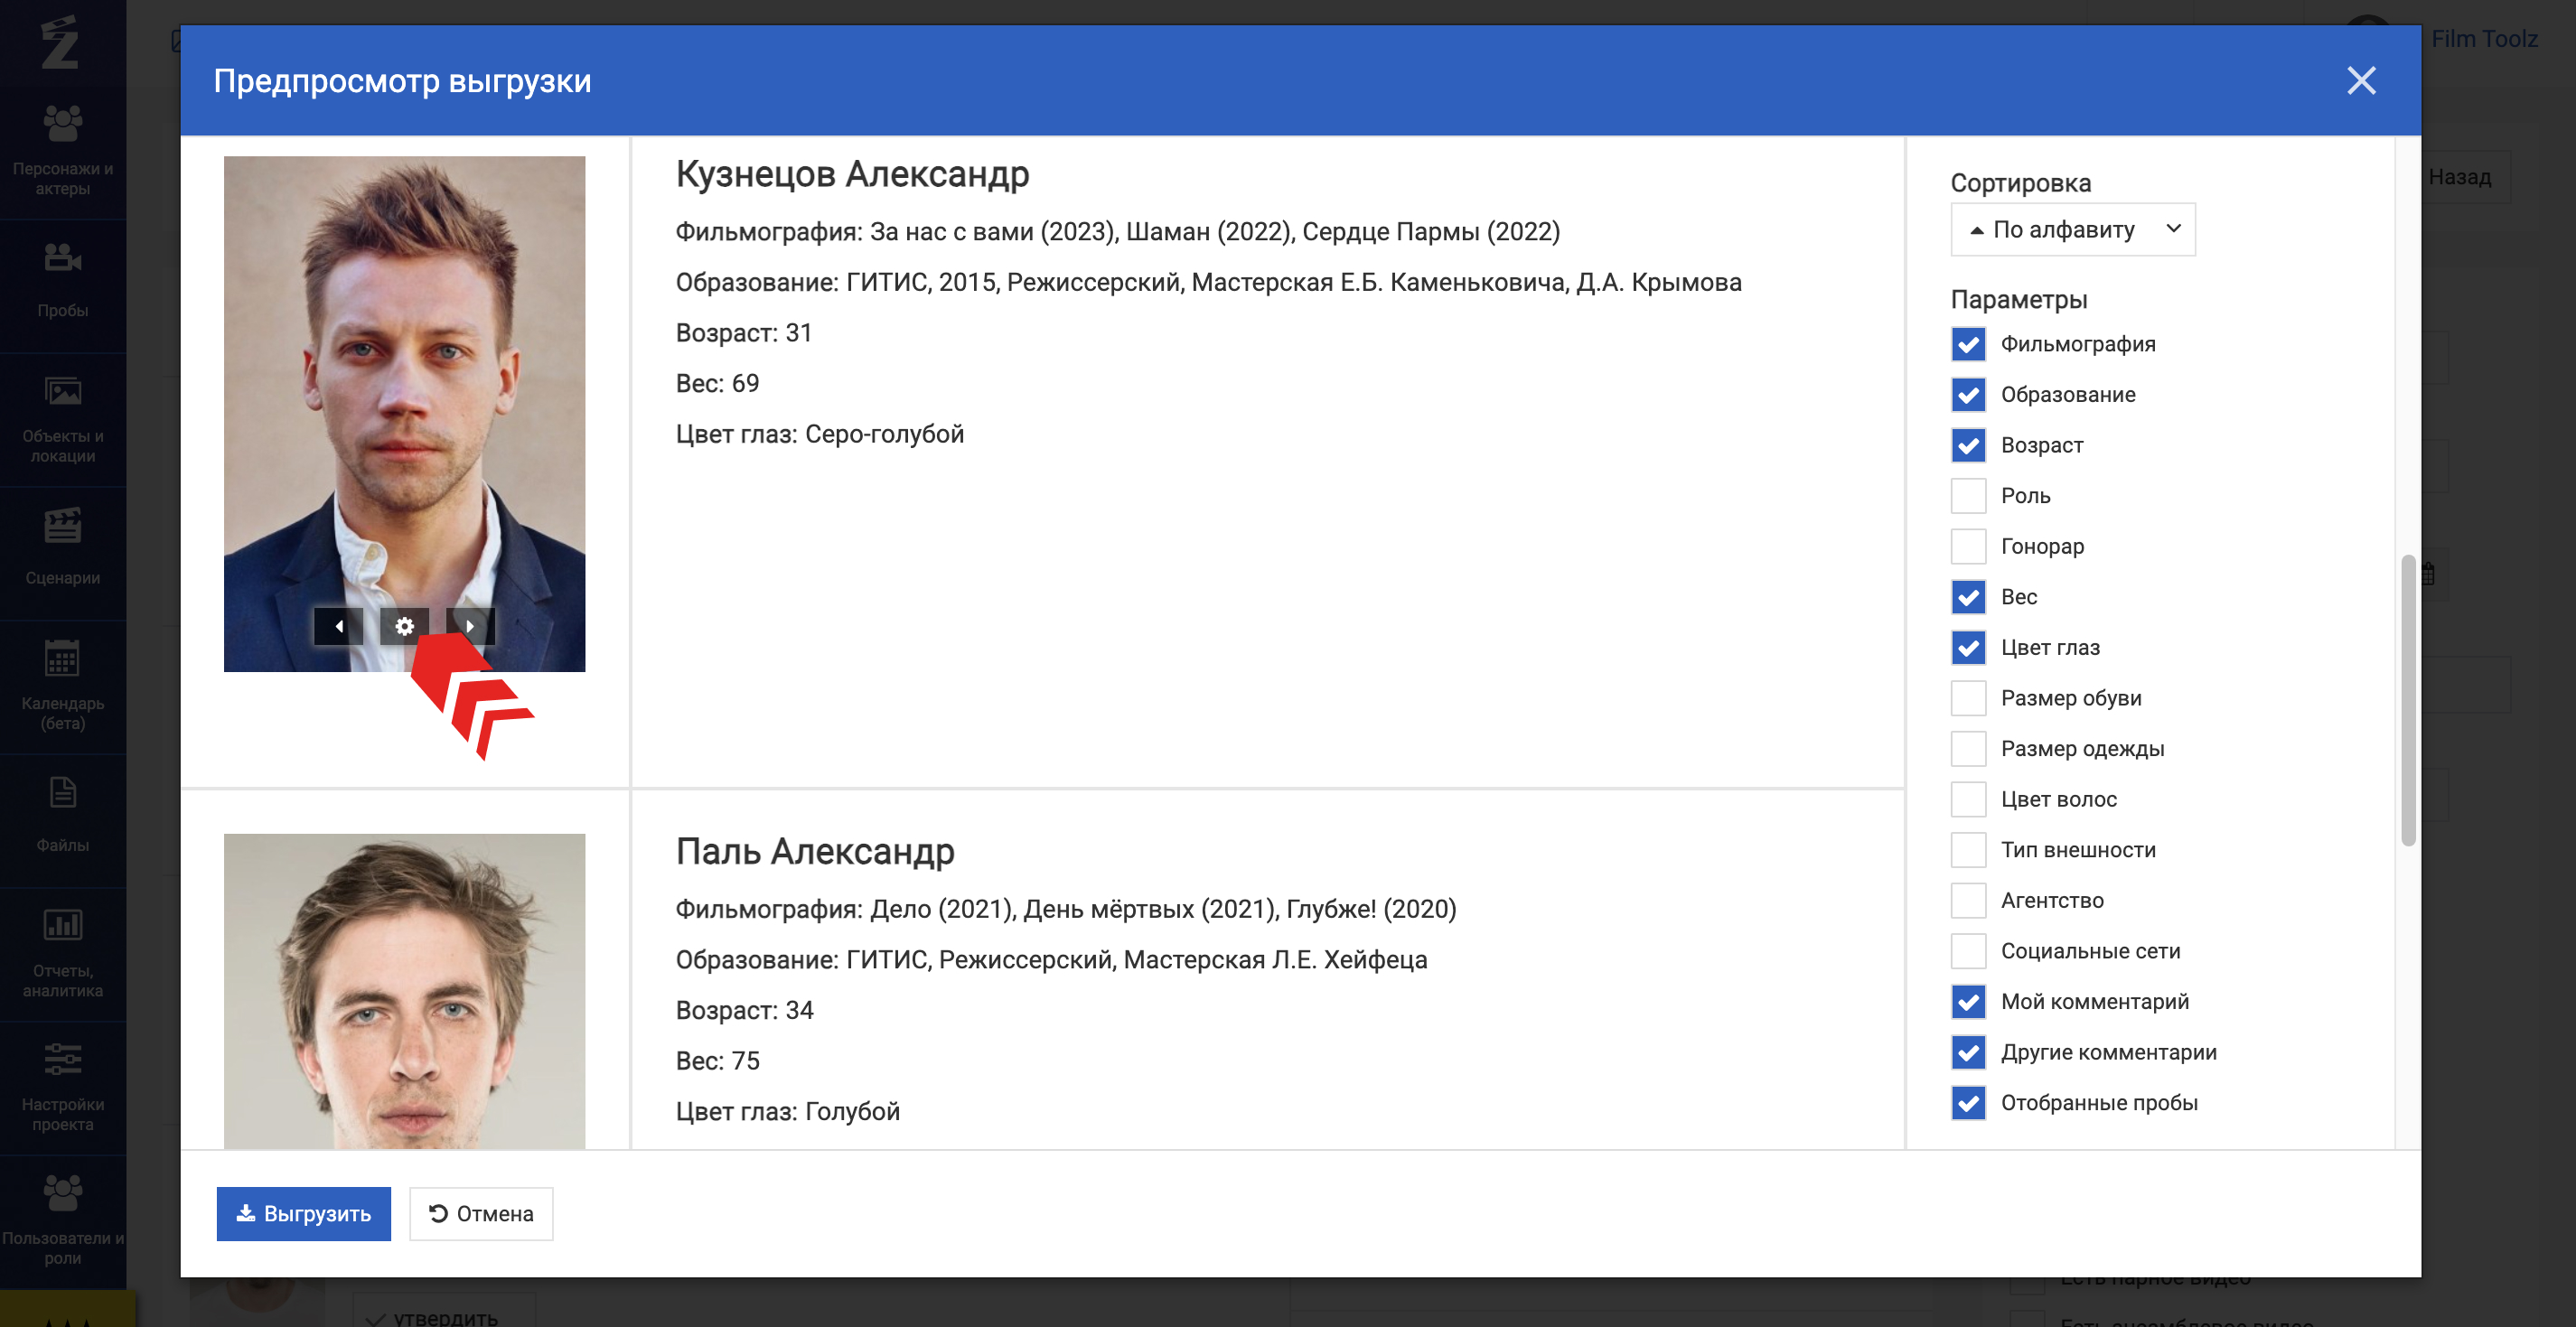This screenshot has width=2576, height=1327.
Task: Enable the Гонорар parameter
Action: (1968, 546)
